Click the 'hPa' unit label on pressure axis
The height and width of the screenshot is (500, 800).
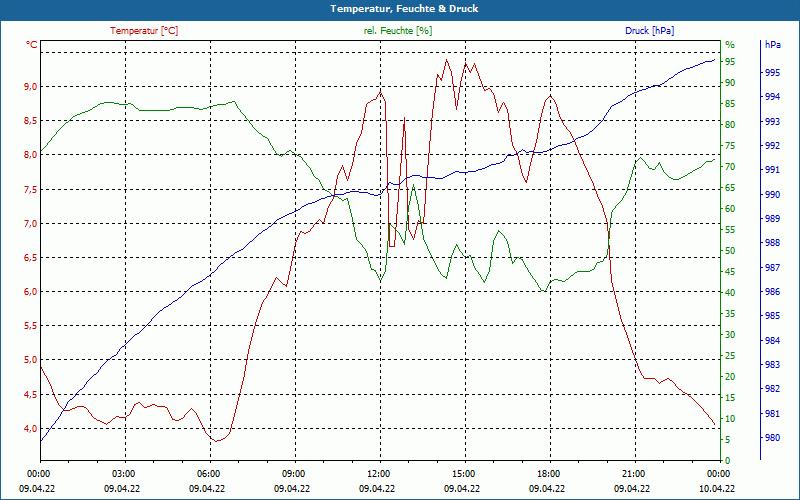point(773,45)
